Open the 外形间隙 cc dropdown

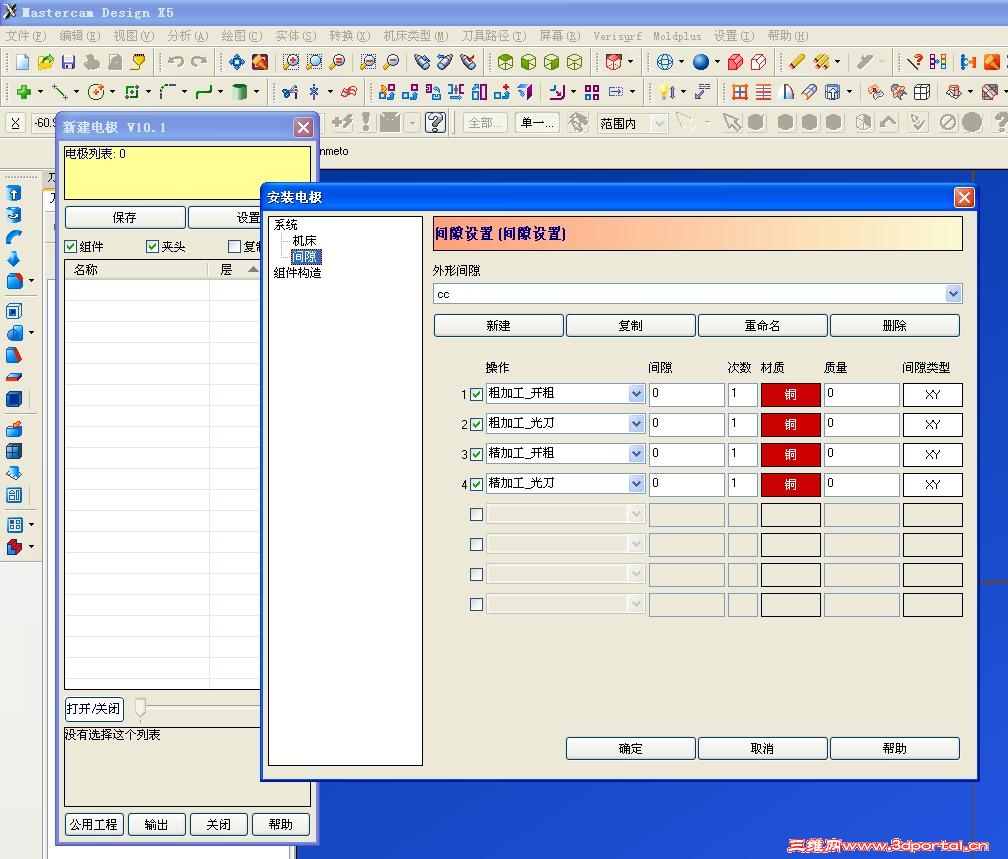pos(953,294)
